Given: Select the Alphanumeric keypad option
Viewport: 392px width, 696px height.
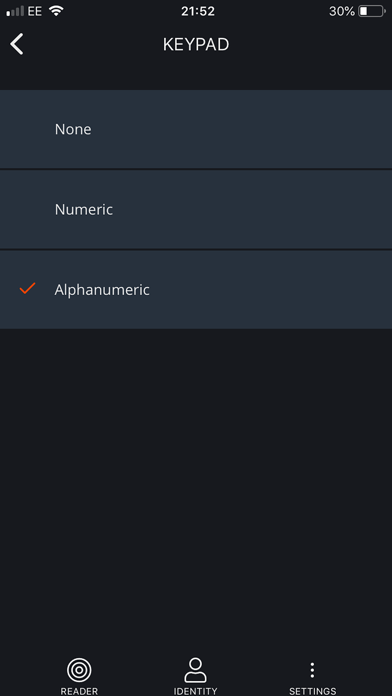Looking at the screenshot, I should (x=196, y=289).
